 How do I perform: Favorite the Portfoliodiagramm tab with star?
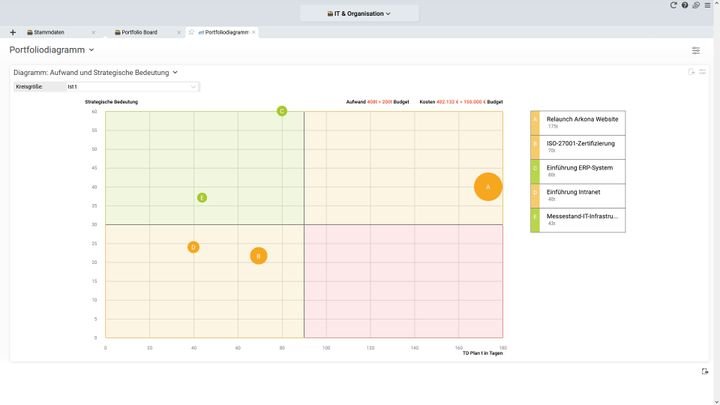(191, 32)
